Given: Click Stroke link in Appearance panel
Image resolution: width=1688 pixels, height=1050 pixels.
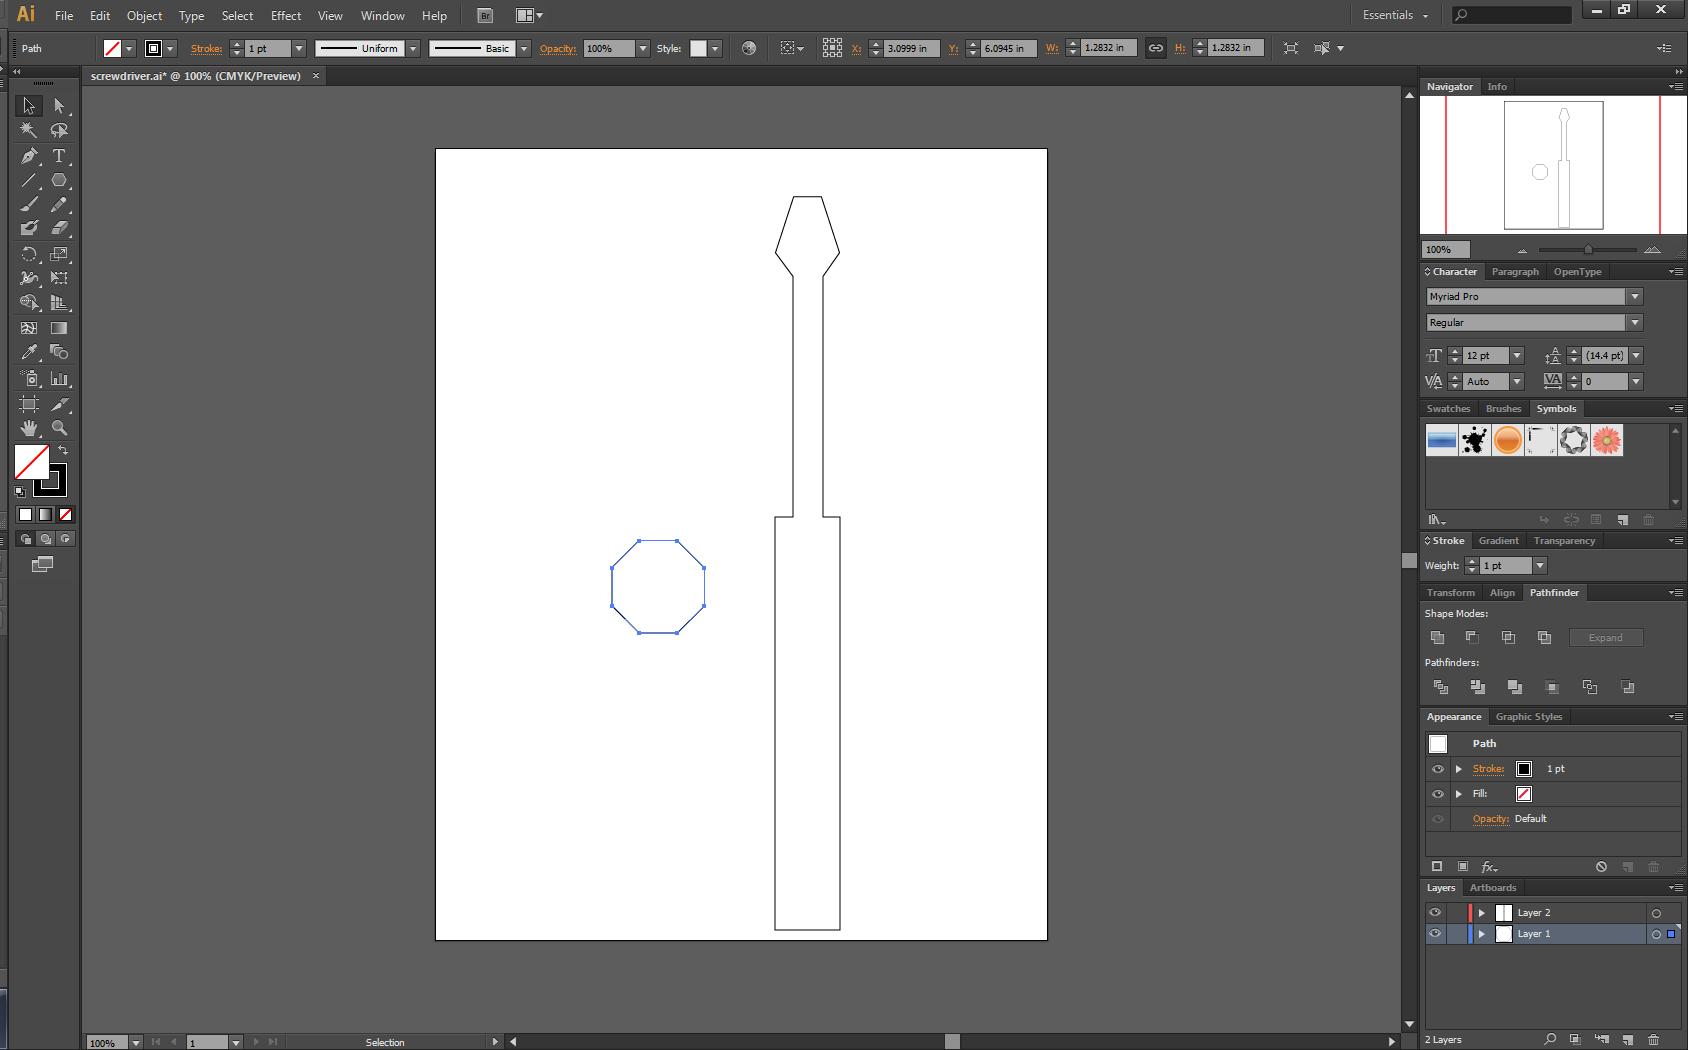Looking at the screenshot, I should (x=1488, y=769).
